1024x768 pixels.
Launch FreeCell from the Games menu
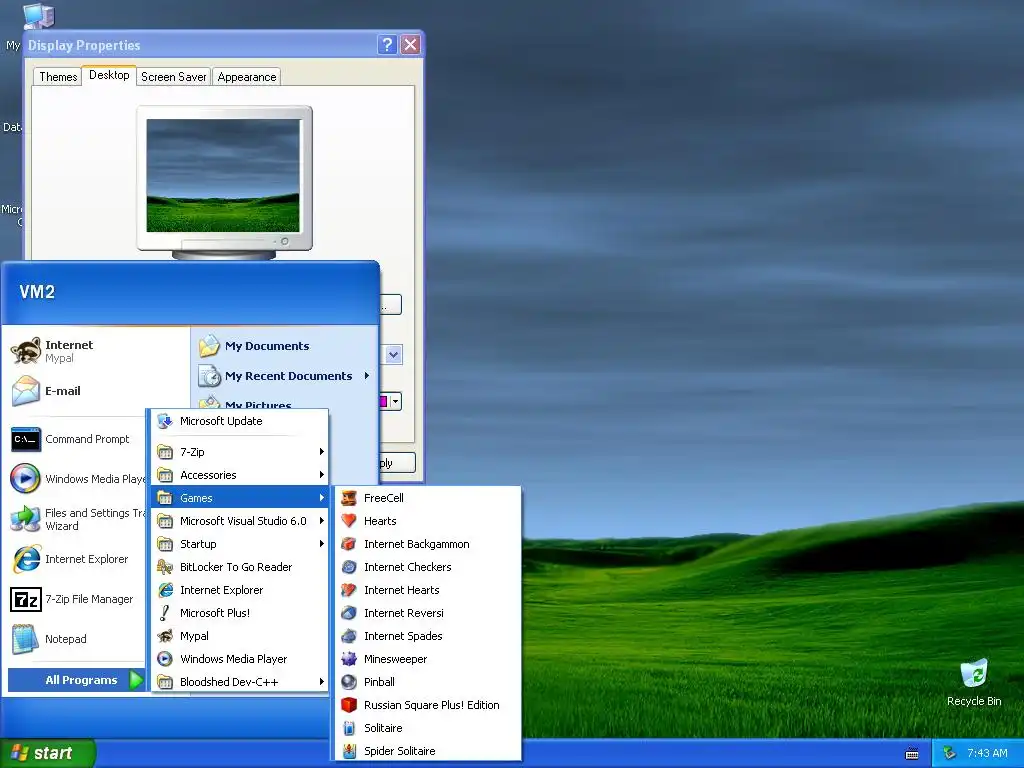click(x=428, y=498)
